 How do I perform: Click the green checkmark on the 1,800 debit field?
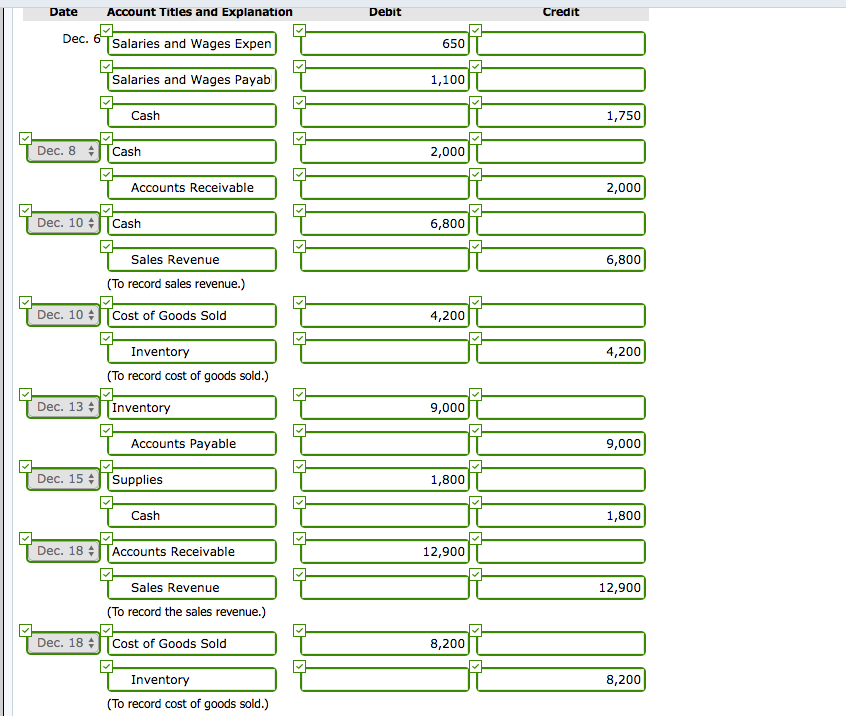coord(299,466)
